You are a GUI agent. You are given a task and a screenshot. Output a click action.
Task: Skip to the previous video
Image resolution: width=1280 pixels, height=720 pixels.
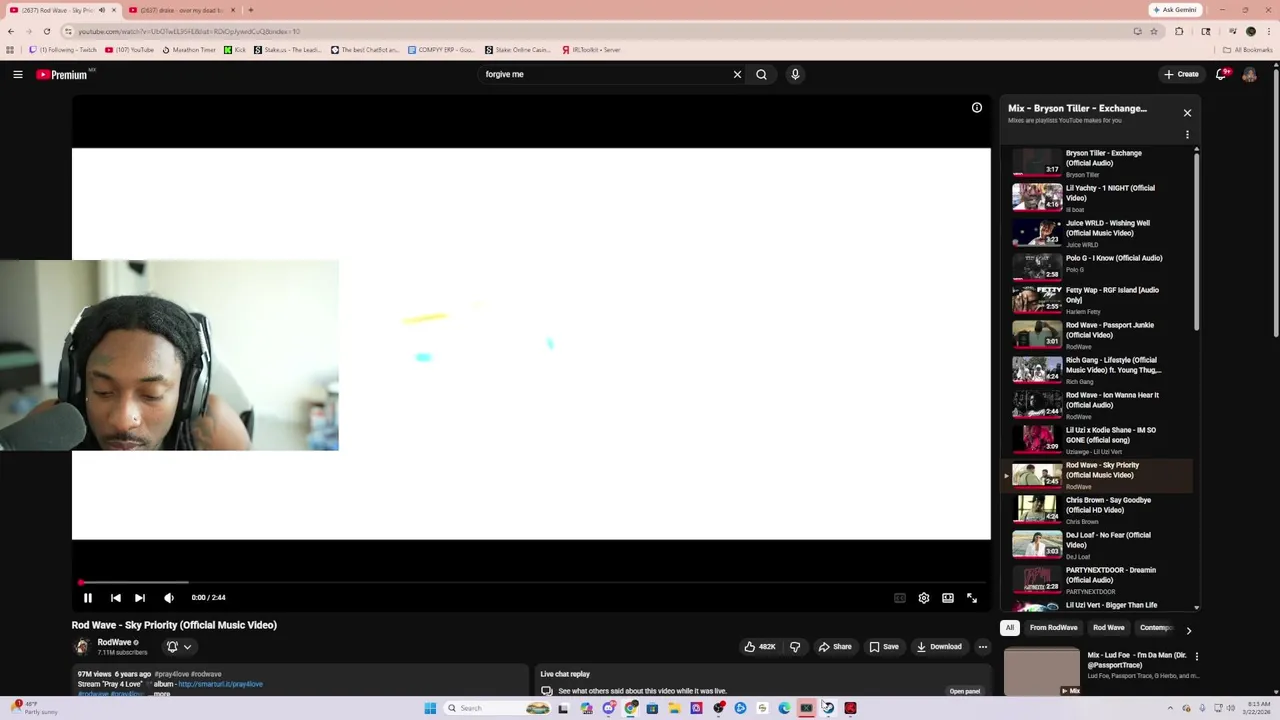115,598
